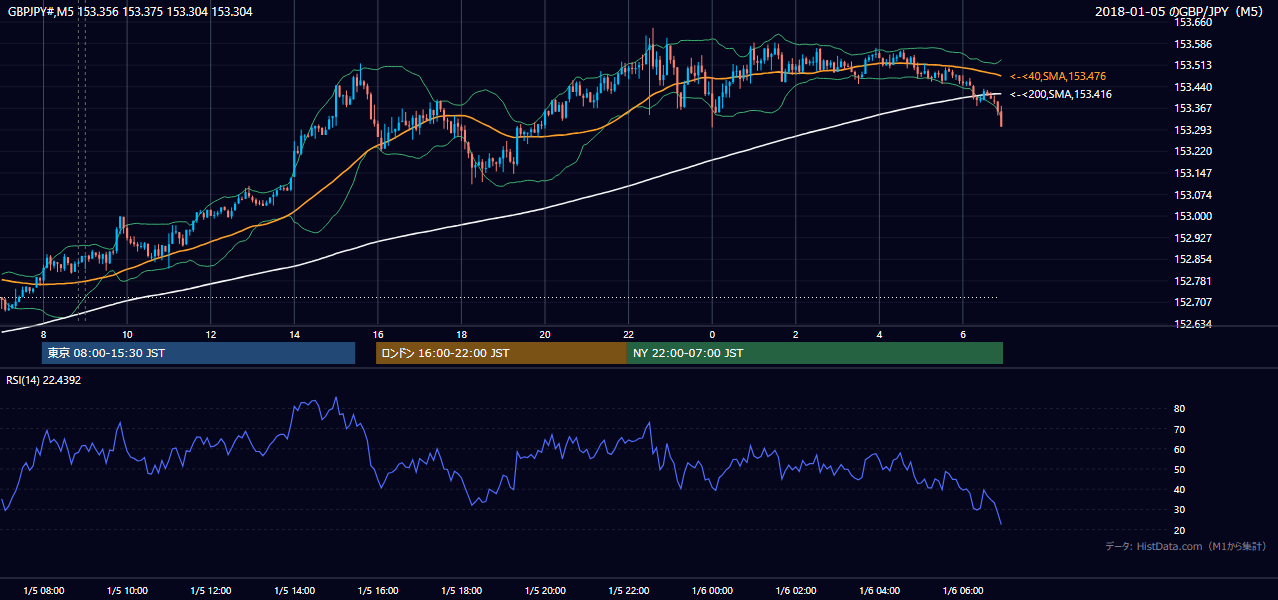This screenshot has width=1278, height=600.
Task: Click price axis value 153.660
Action: 1193,22
